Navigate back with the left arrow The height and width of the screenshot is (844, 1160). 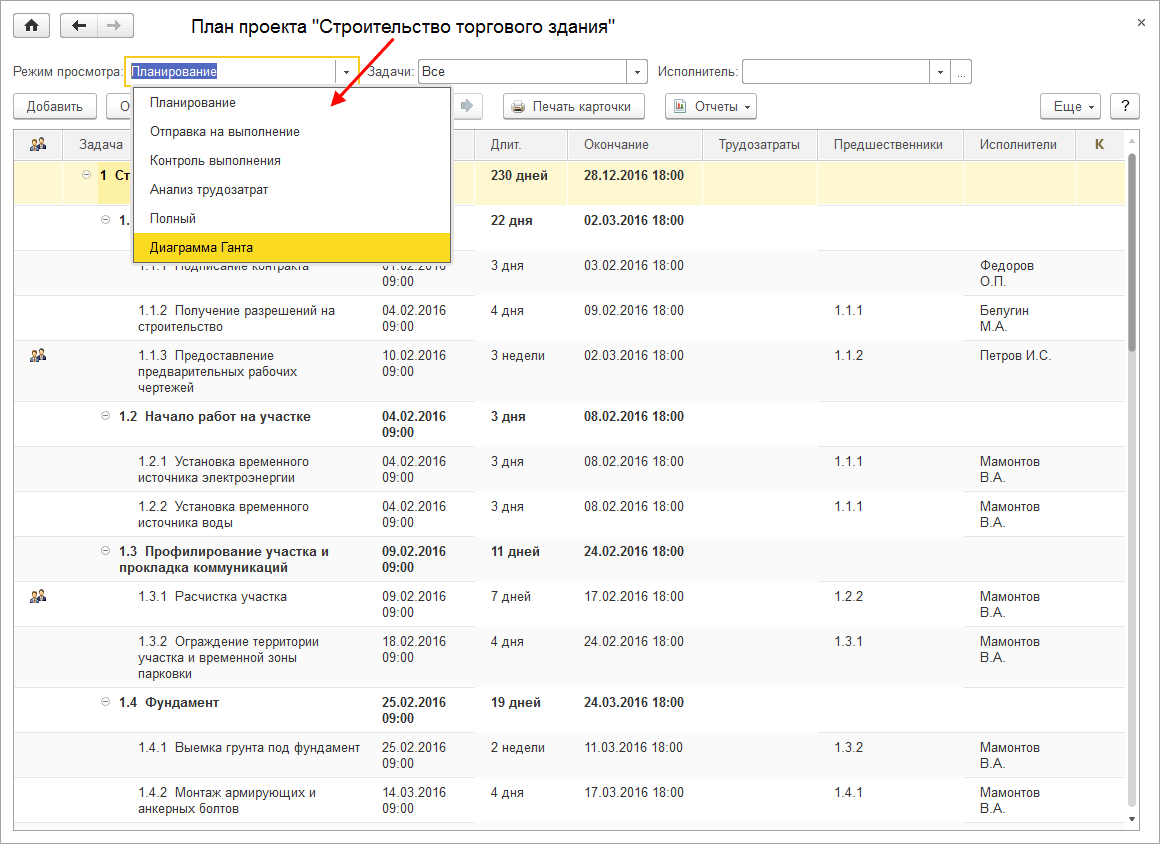(78, 26)
